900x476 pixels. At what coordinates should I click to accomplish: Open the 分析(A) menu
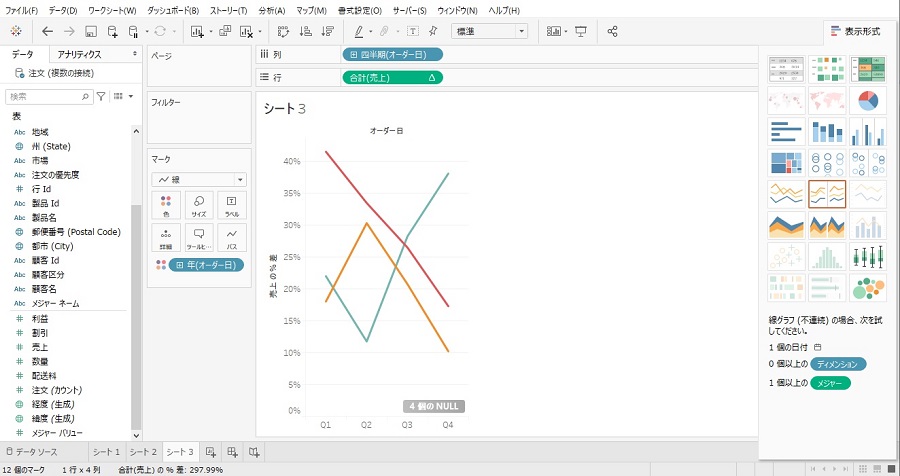pyautogui.click(x=271, y=10)
